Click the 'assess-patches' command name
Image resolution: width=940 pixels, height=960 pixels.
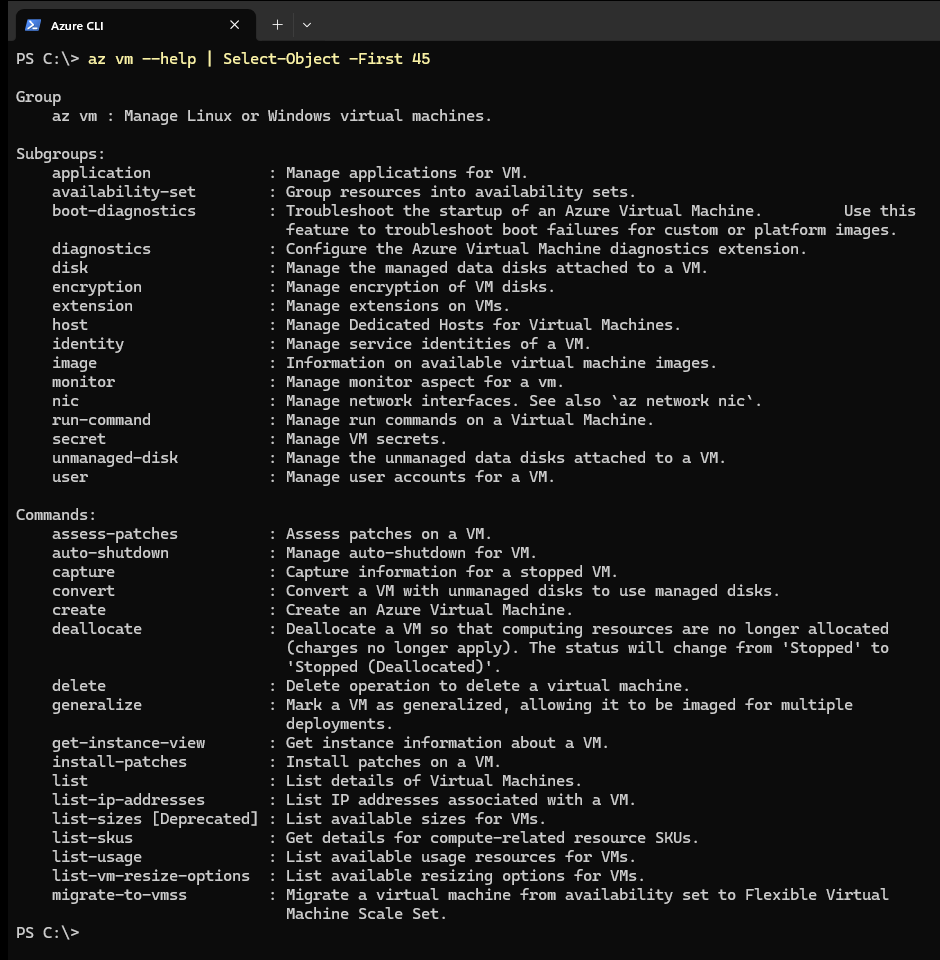point(115,534)
